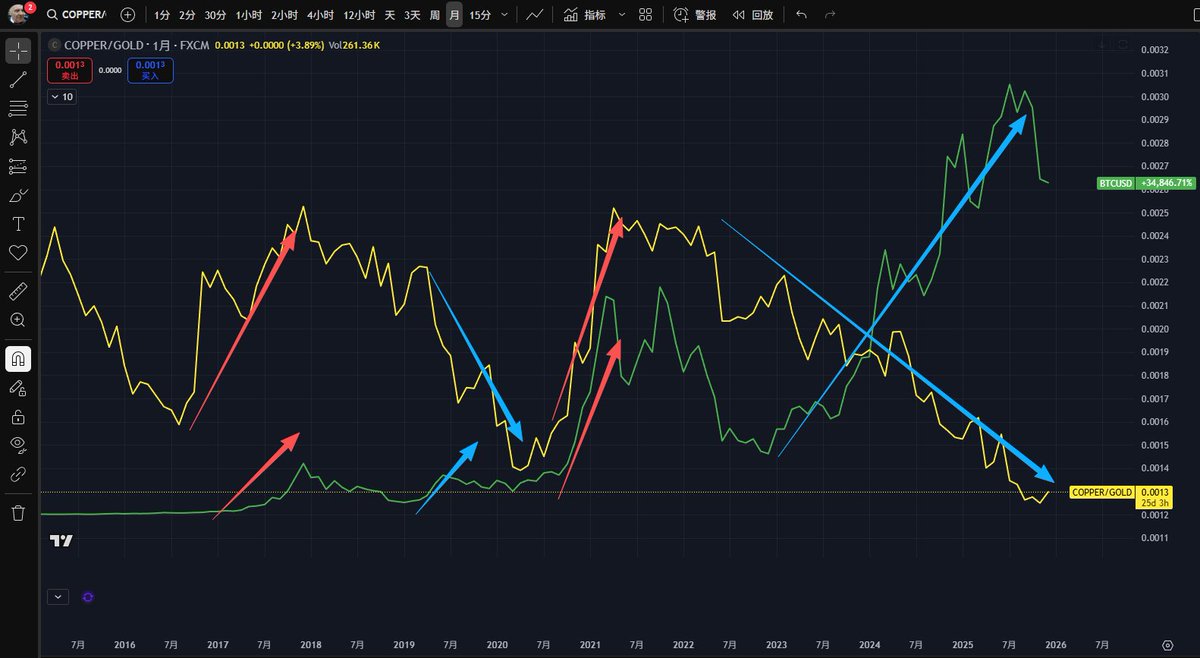Collapse the indicator legend showing 10
Screen dimensions: 1200x658
click(x=62, y=97)
